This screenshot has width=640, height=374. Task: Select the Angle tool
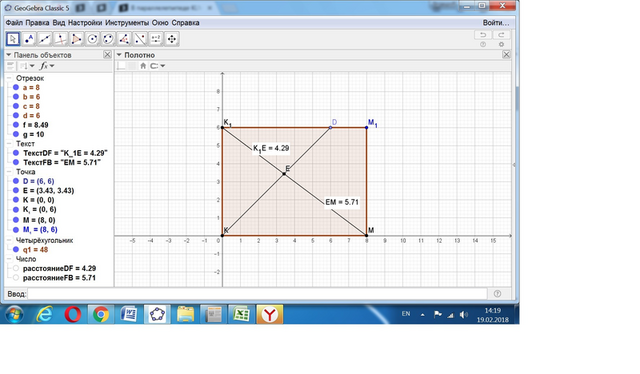click(124, 39)
